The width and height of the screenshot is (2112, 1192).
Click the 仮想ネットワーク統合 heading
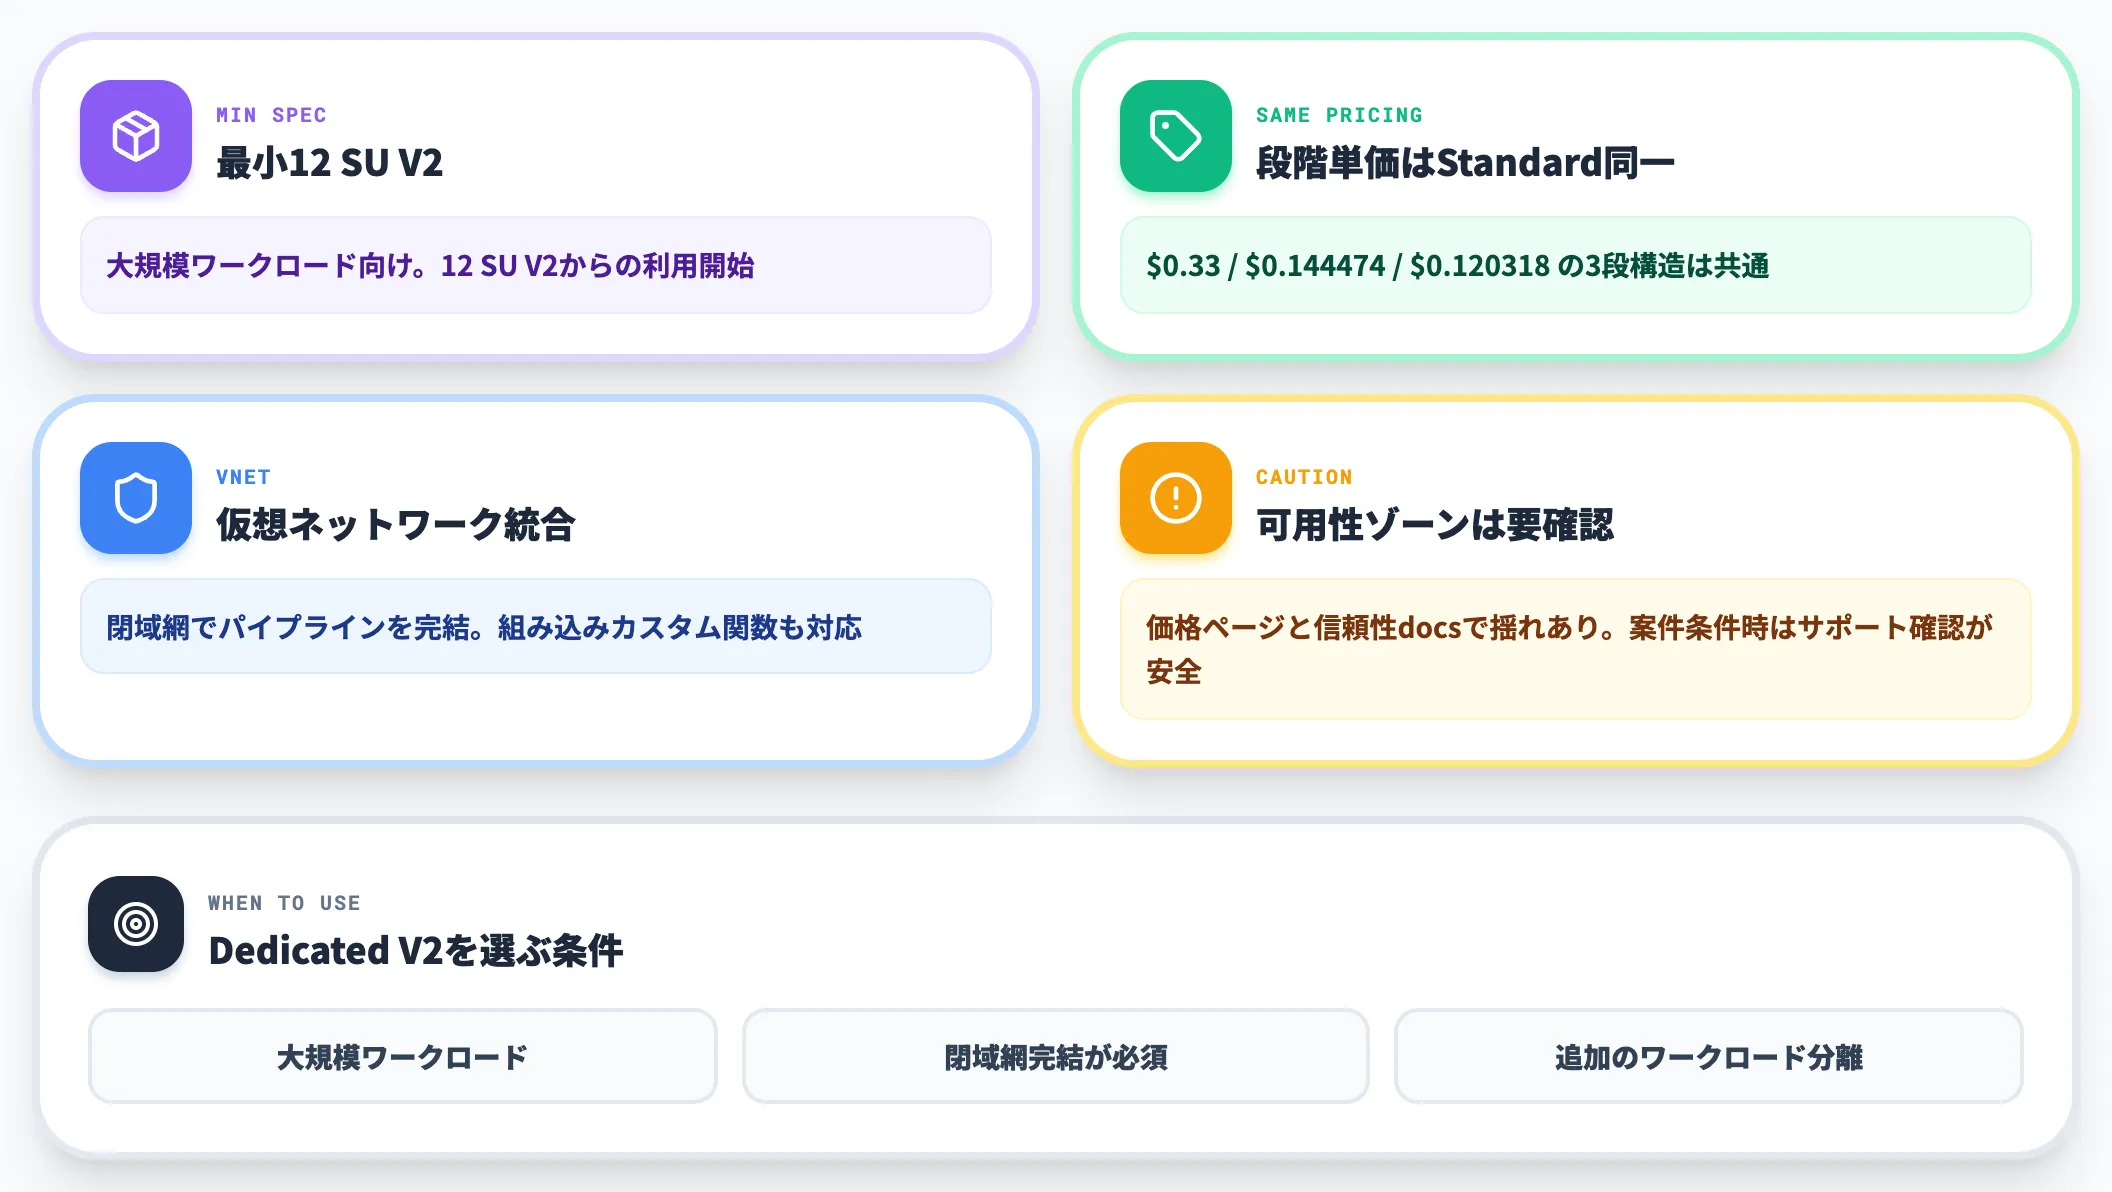coord(396,525)
